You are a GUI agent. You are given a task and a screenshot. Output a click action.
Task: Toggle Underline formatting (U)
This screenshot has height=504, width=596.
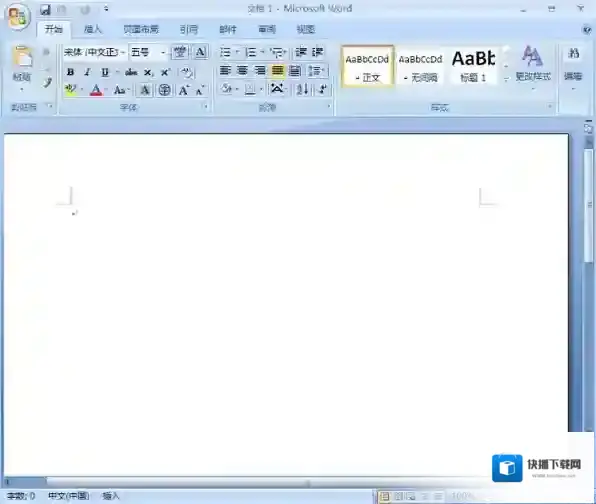point(105,72)
